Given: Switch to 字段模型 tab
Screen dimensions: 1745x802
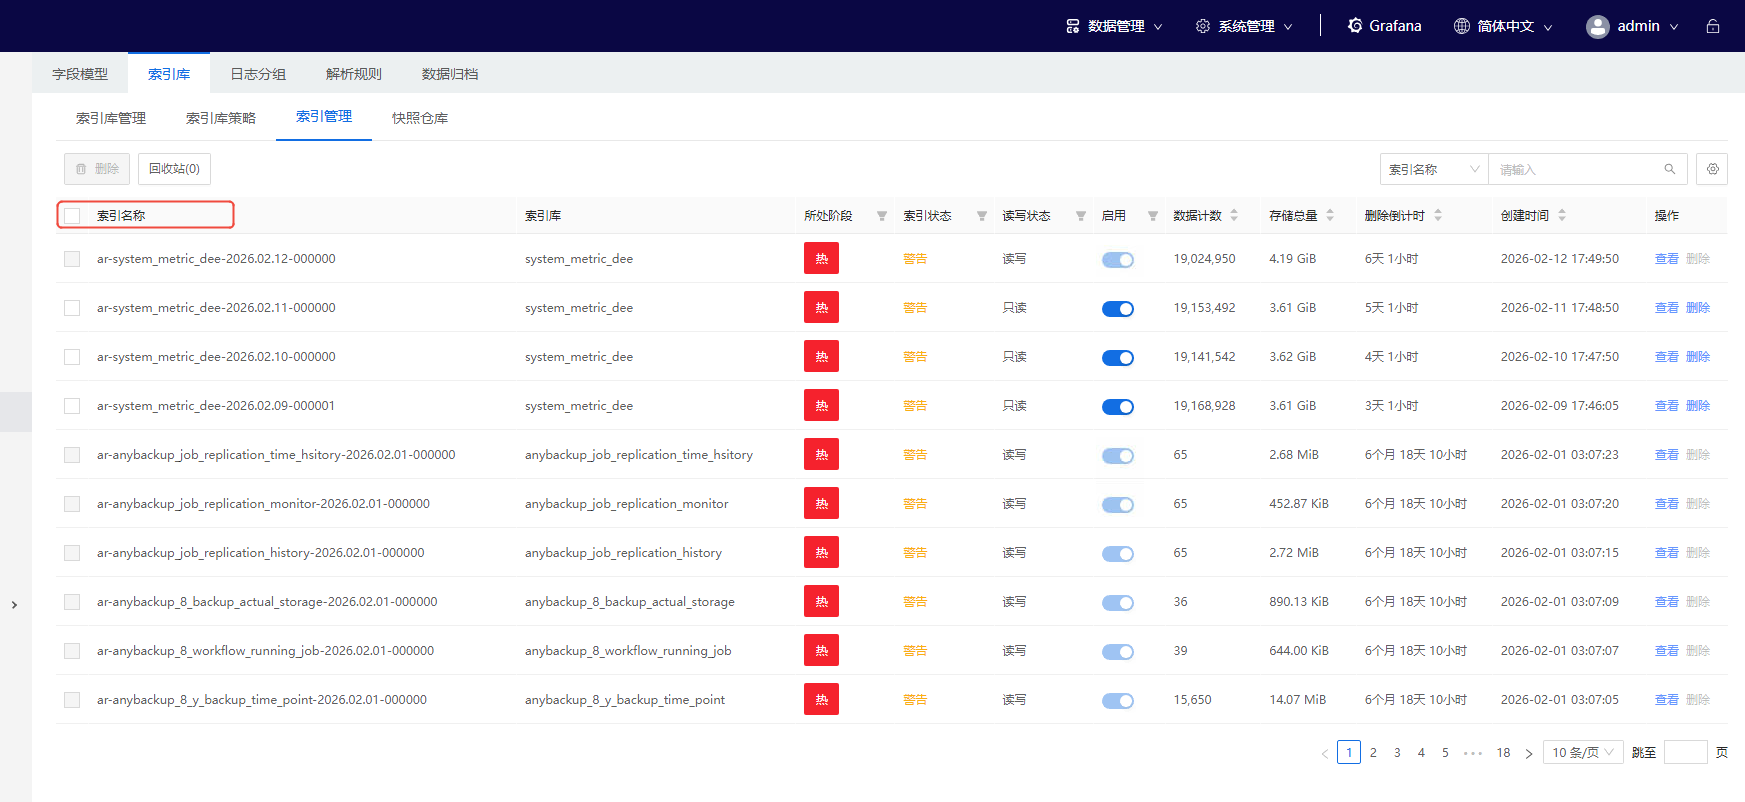Looking at the screenshot, I should (x=80, y=74).
